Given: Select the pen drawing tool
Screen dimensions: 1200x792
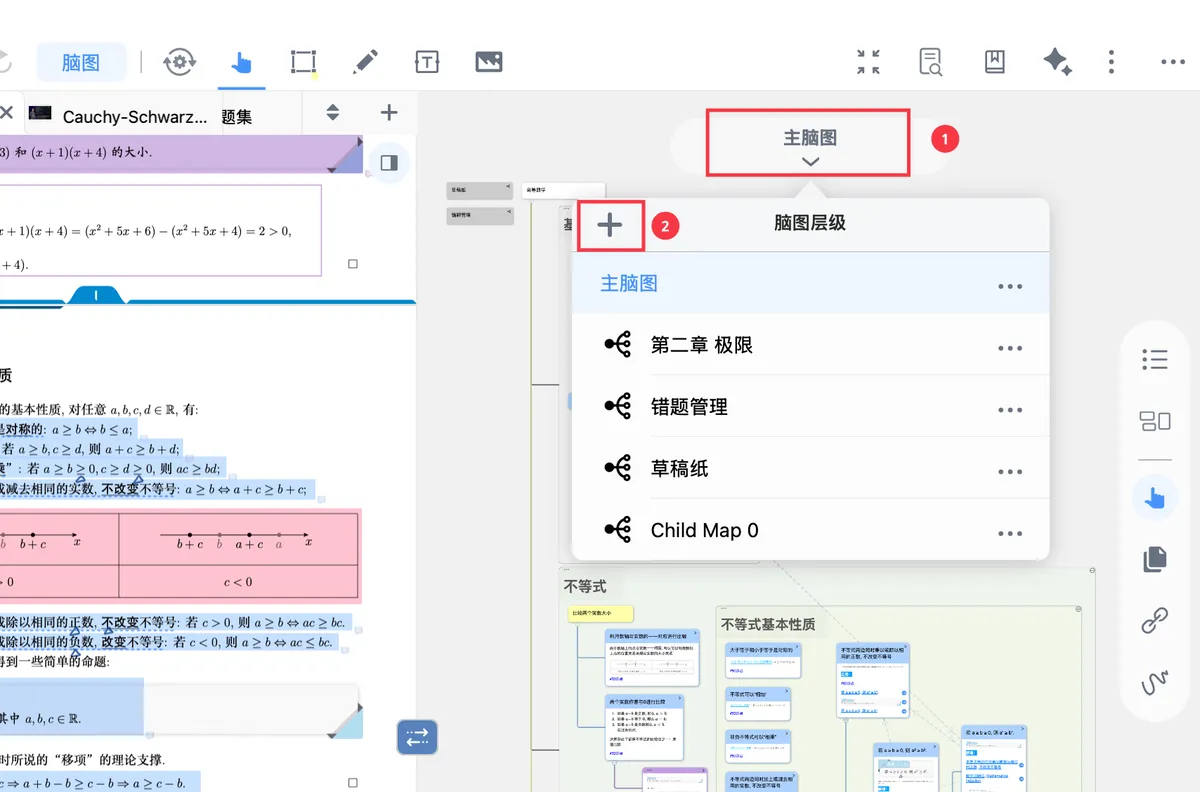Looking at the screenshot, I should pyautogui.click(x=365, y=62).
